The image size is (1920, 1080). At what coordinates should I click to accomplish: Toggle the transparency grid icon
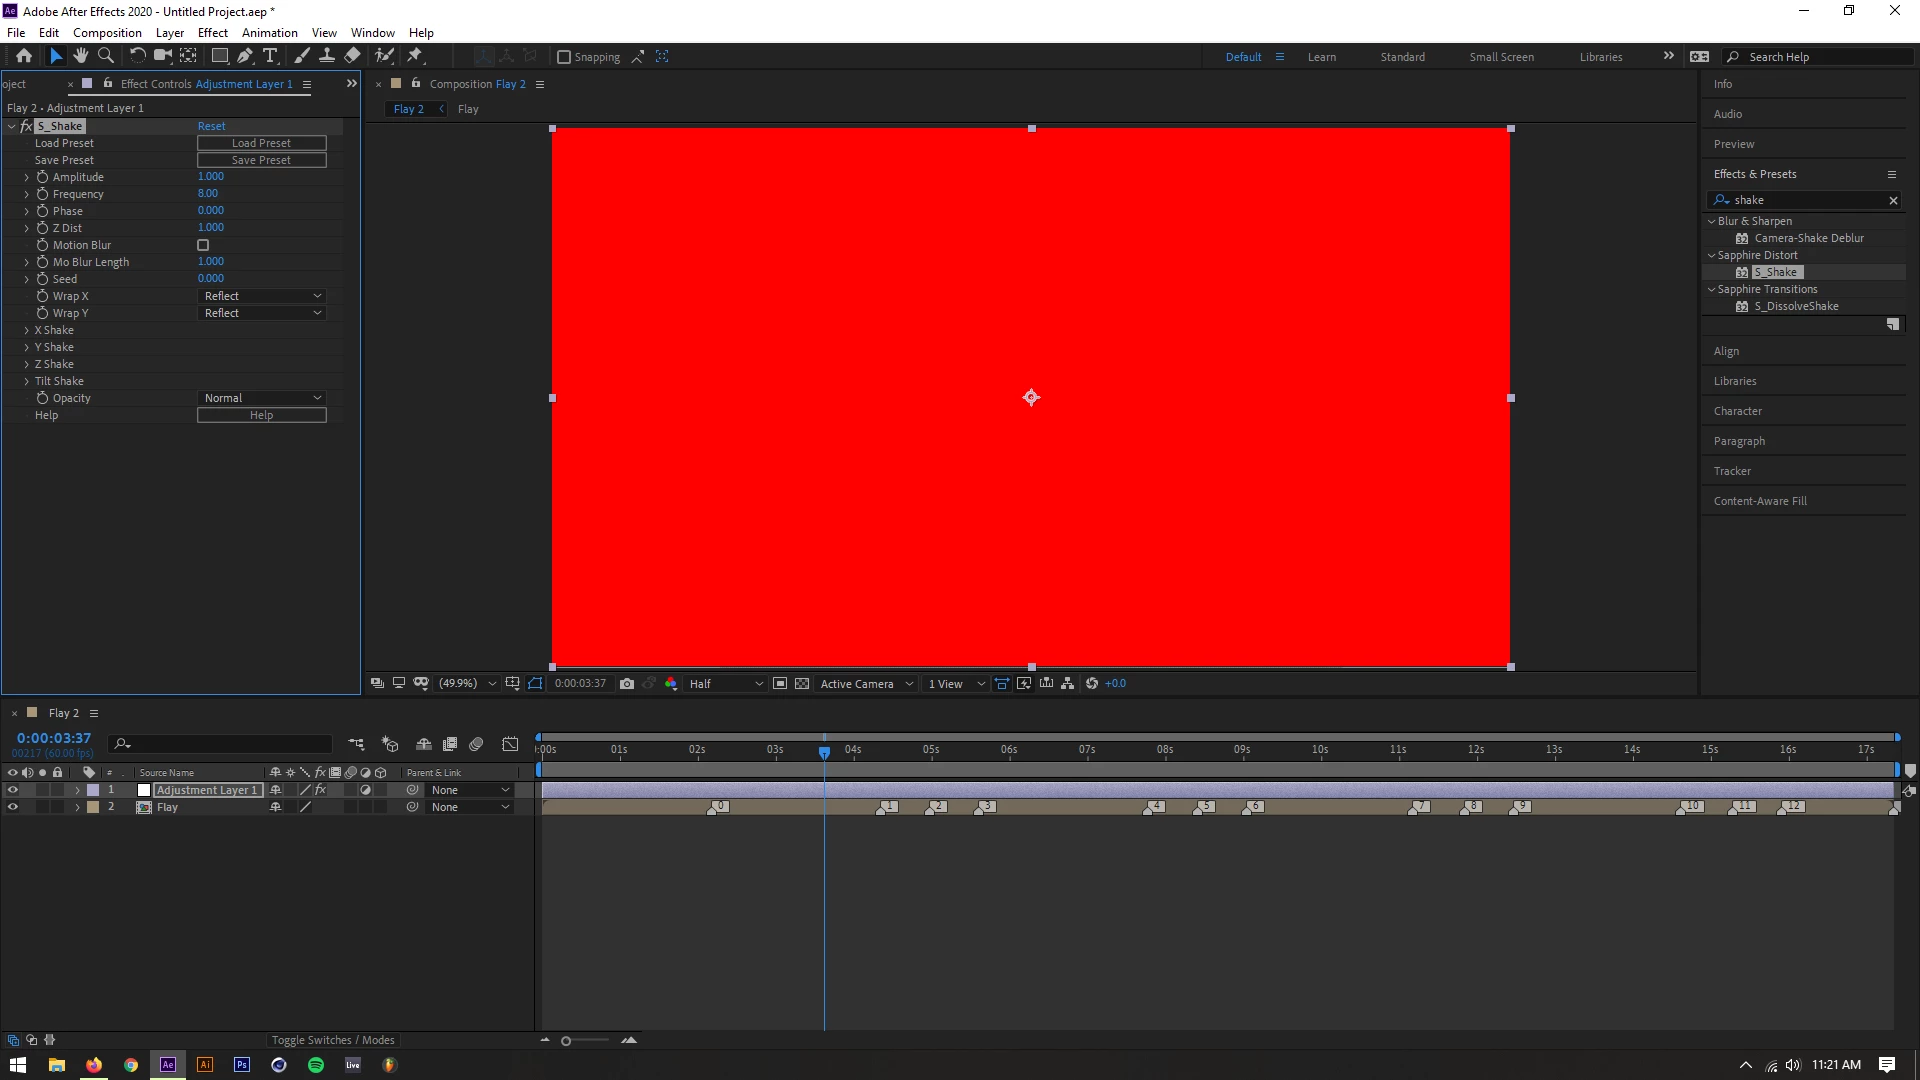802,684
